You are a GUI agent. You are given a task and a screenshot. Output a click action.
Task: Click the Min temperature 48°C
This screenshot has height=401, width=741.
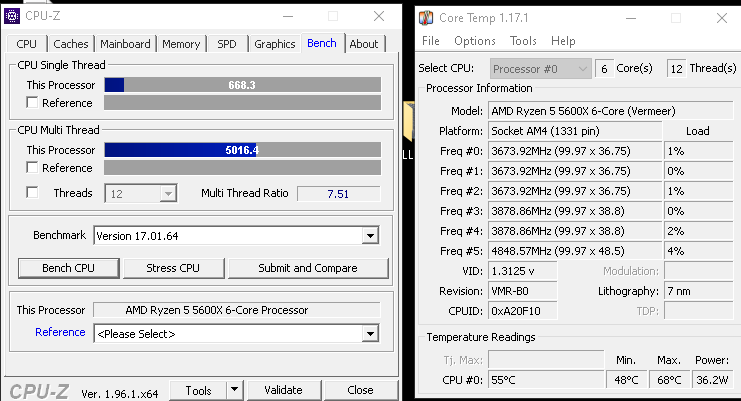(627, 380)
